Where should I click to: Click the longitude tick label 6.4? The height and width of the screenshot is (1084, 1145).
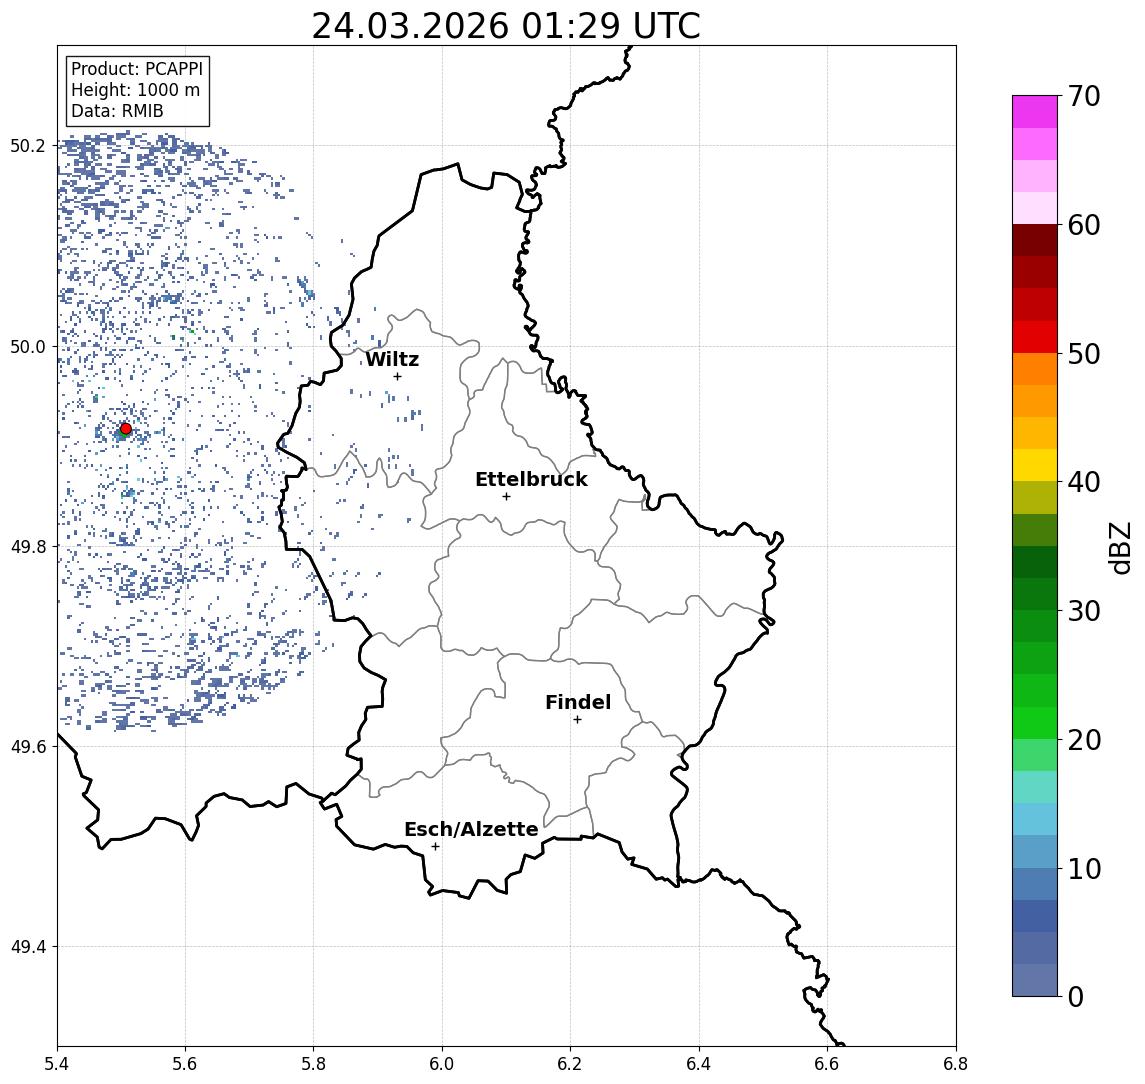click(700, 1064)
